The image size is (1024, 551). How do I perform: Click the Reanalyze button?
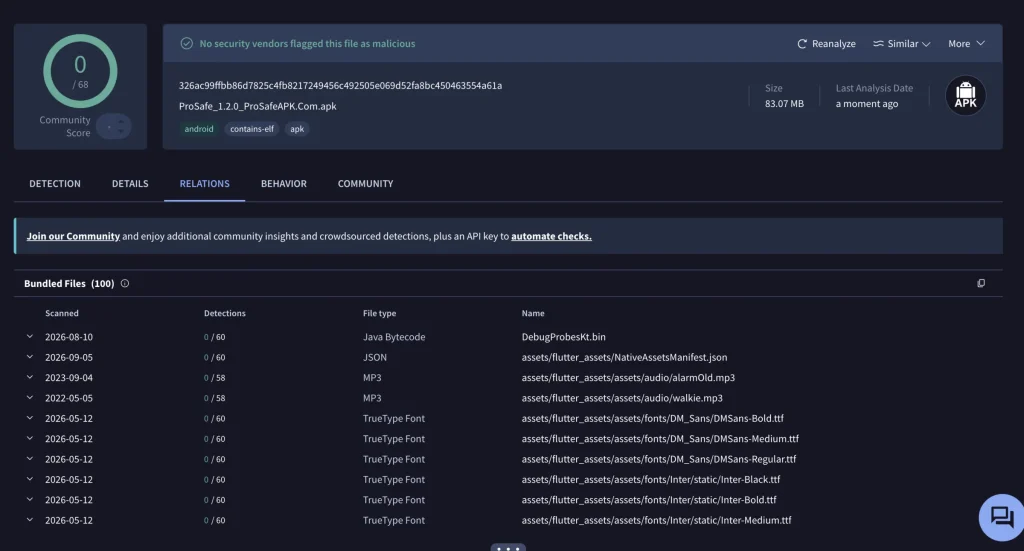(x=826, y=44)
